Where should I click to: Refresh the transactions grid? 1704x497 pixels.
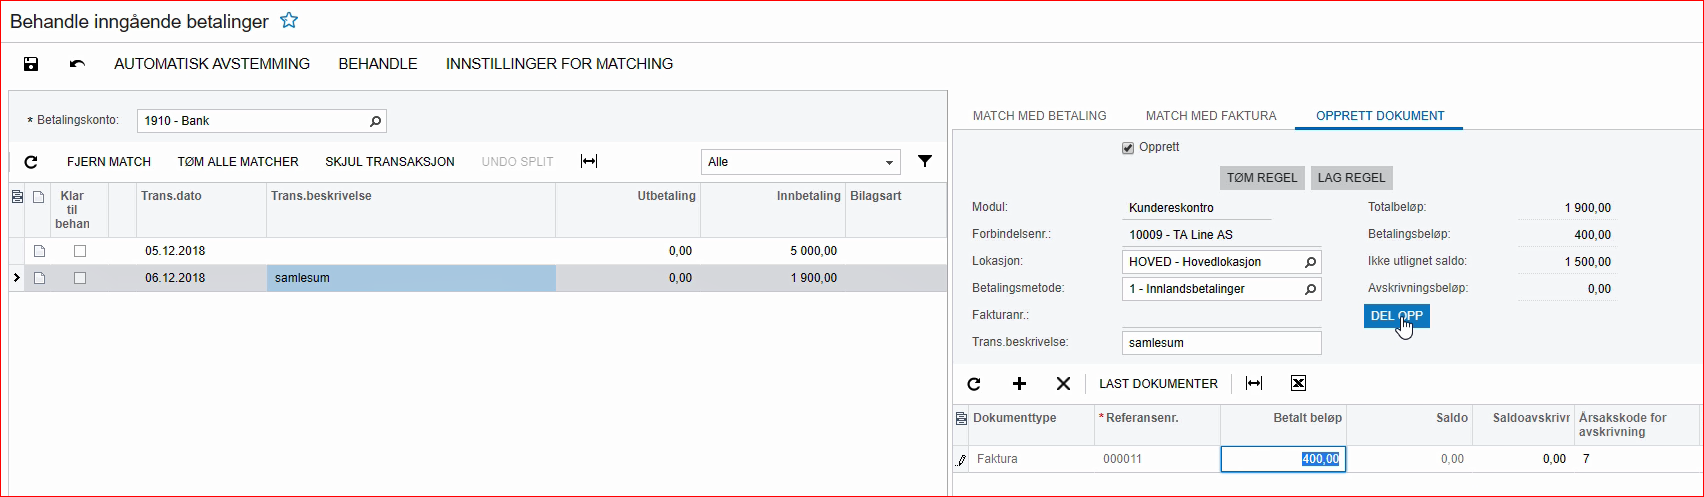(x=31, y=162)
